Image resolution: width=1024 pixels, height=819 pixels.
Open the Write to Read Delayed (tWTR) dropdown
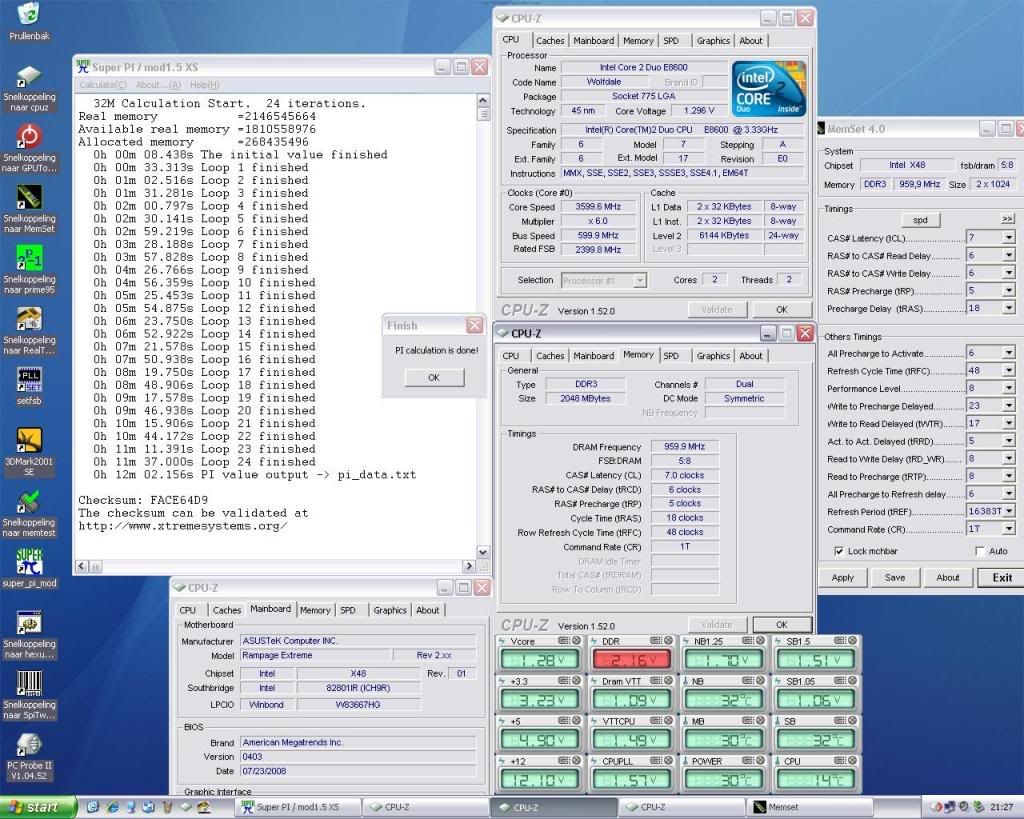(x=1009, y=423)
